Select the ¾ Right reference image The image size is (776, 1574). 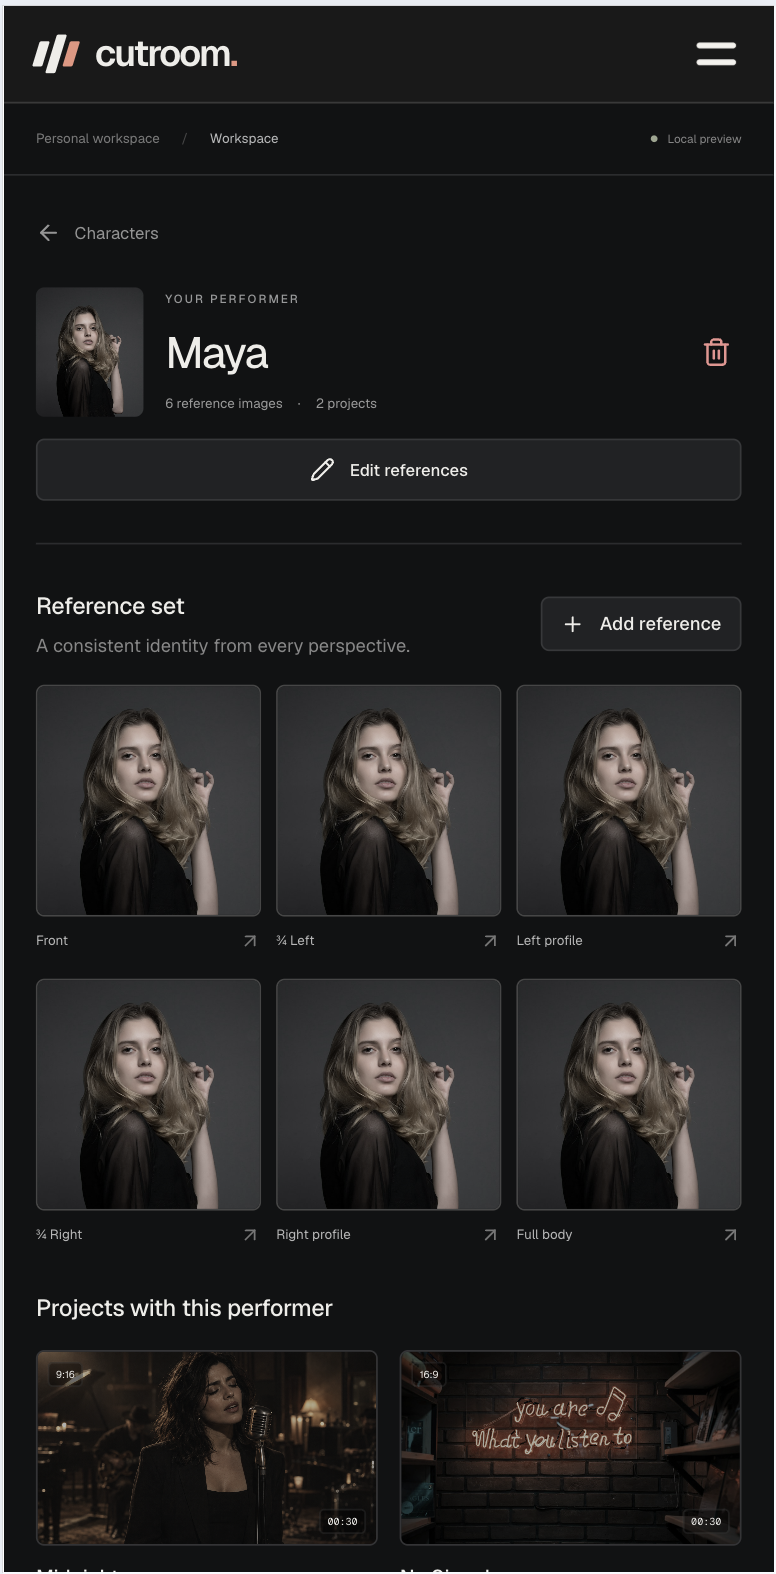tap(148, 1094)
